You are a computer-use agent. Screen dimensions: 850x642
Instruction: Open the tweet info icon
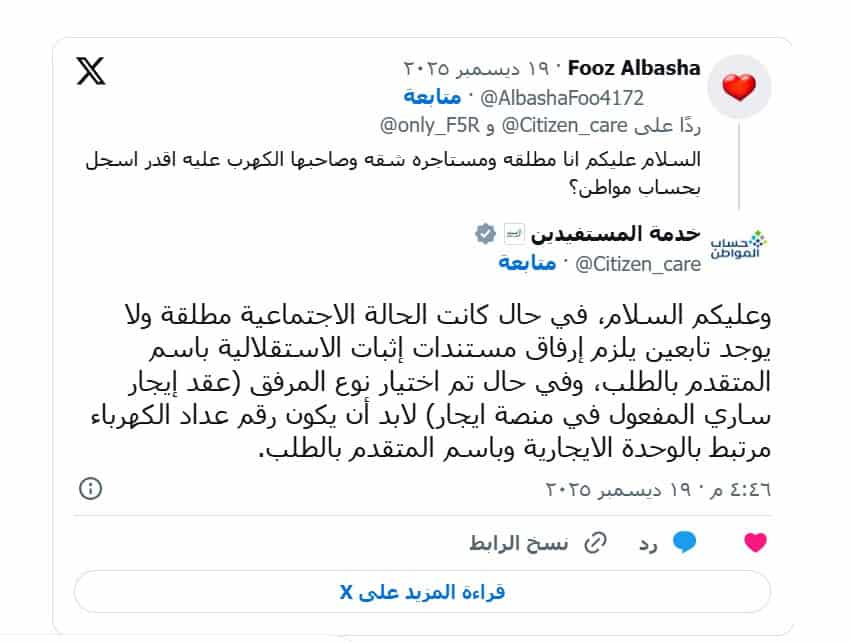(90, 489)
